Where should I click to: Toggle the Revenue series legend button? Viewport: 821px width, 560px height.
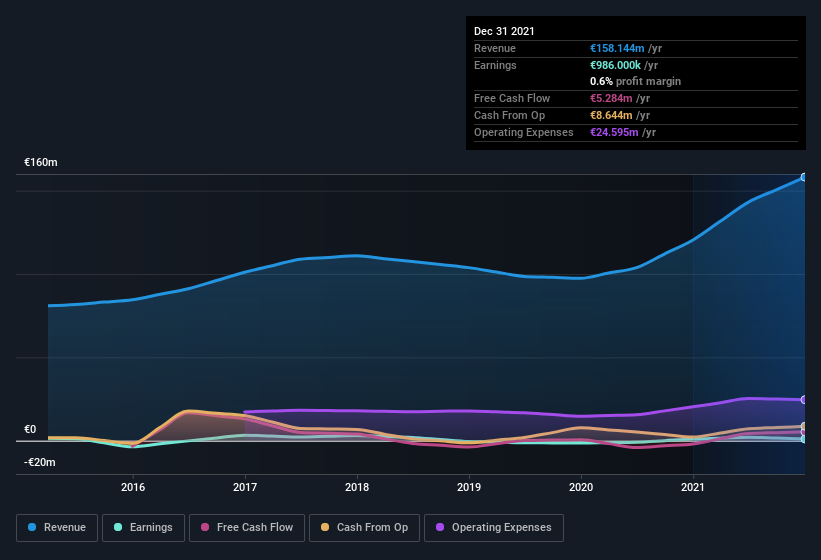click(57, 528)
